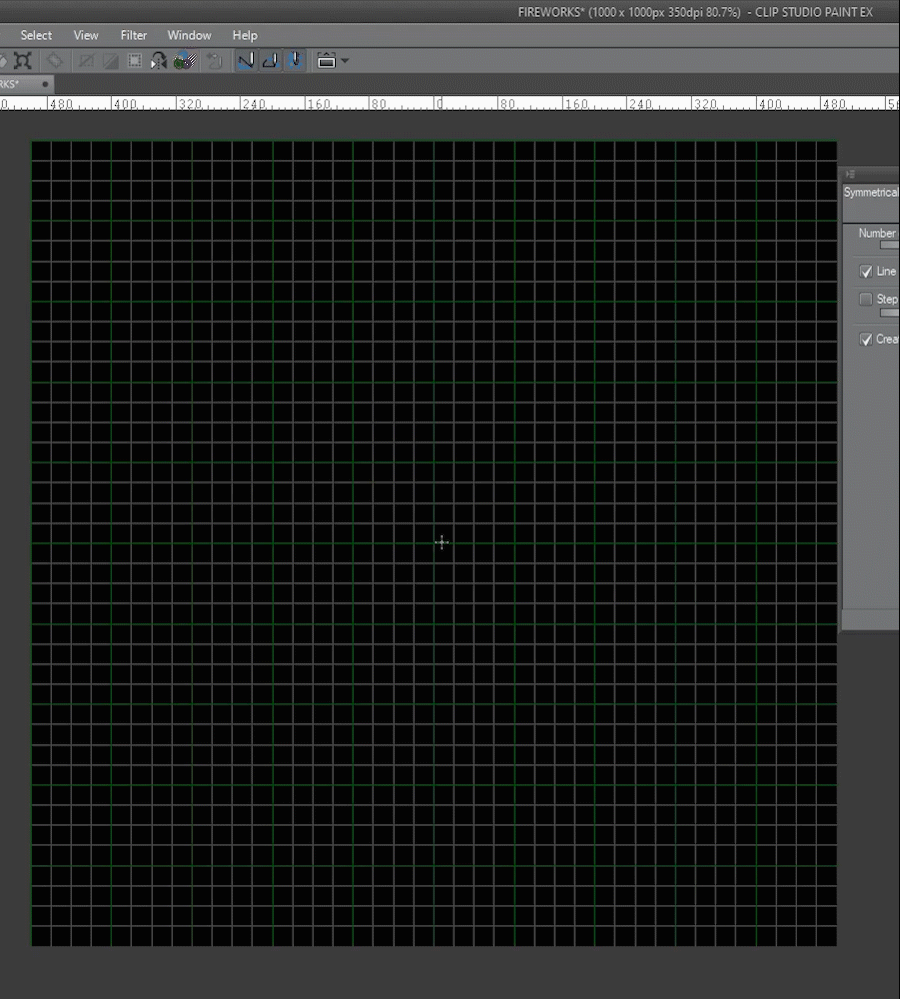Screen dimensions: 900x999
Task: Open the Filter menu
Action: point(133,35)
